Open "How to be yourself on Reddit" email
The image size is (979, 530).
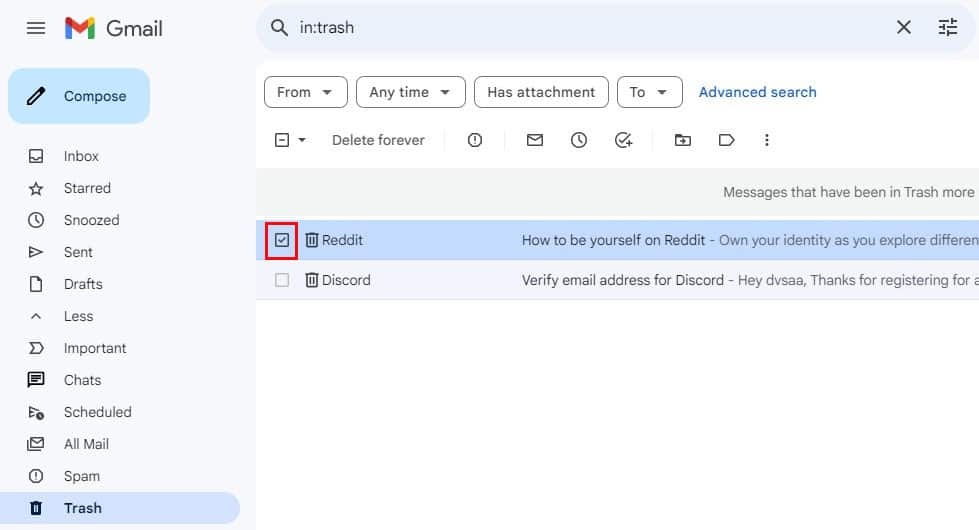pyautogui.click(x=613, y=240)
